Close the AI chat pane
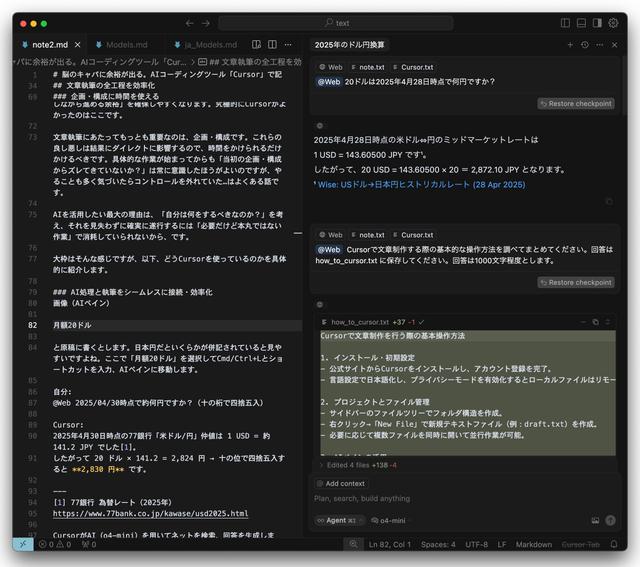 point(615,45)
